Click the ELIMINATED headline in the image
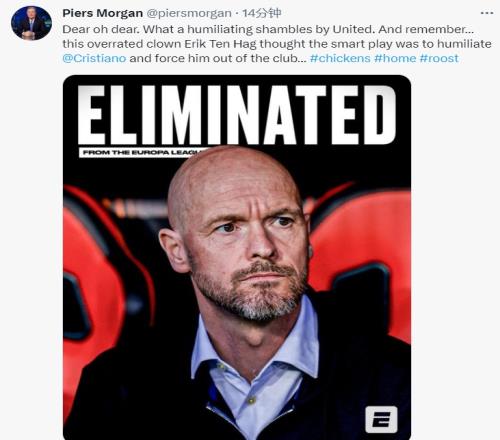Image resolution: width=500 pixels, height=440 pixels. point(237,115)
